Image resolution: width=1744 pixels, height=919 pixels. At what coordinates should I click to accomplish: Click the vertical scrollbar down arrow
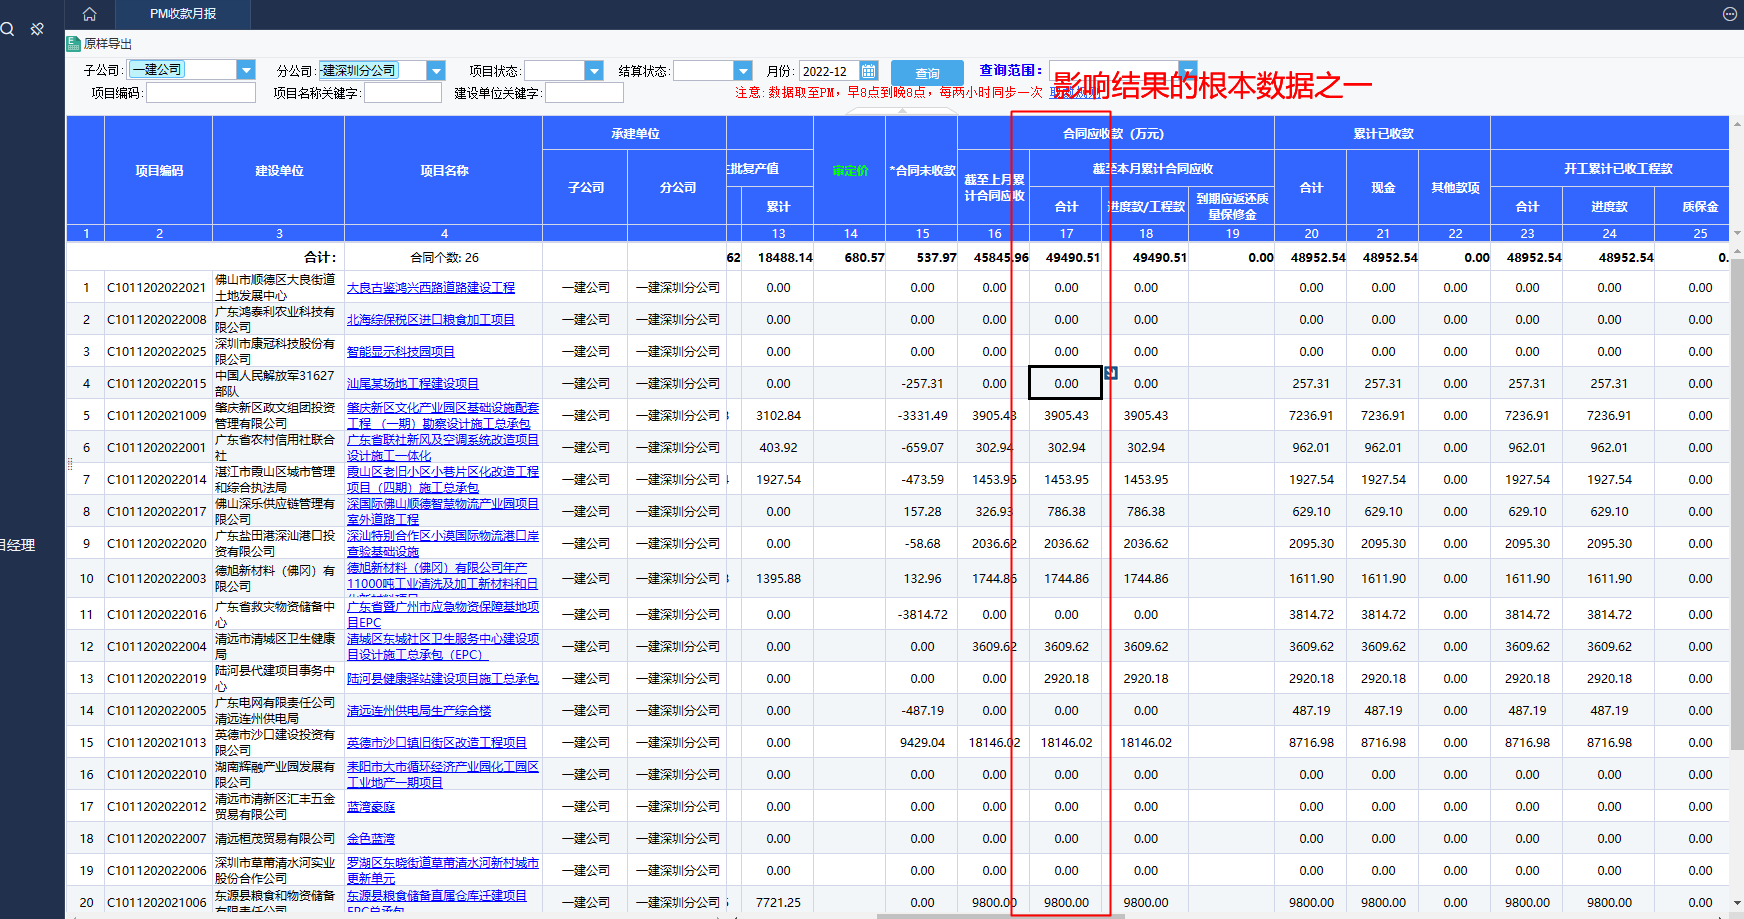(1737, 904)
